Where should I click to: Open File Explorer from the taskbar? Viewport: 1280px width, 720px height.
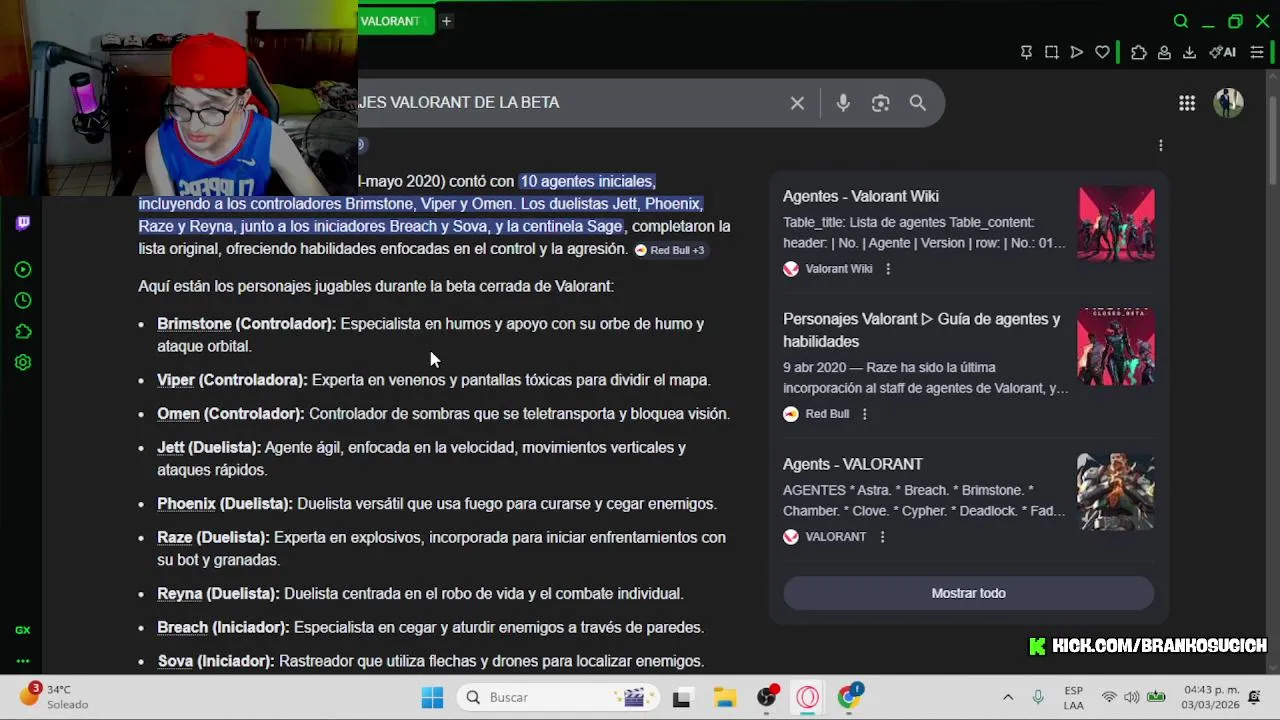(x=724, y=697)
